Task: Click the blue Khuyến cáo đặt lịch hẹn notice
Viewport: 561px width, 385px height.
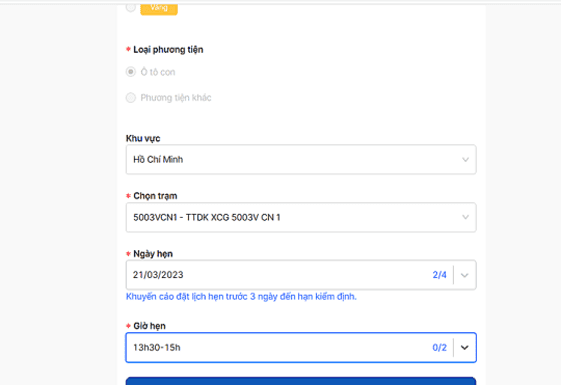Action: 241,297
